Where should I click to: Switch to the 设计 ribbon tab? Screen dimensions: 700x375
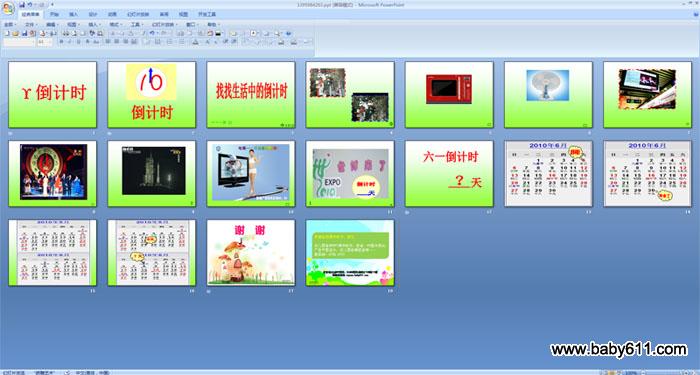(93, 14)
